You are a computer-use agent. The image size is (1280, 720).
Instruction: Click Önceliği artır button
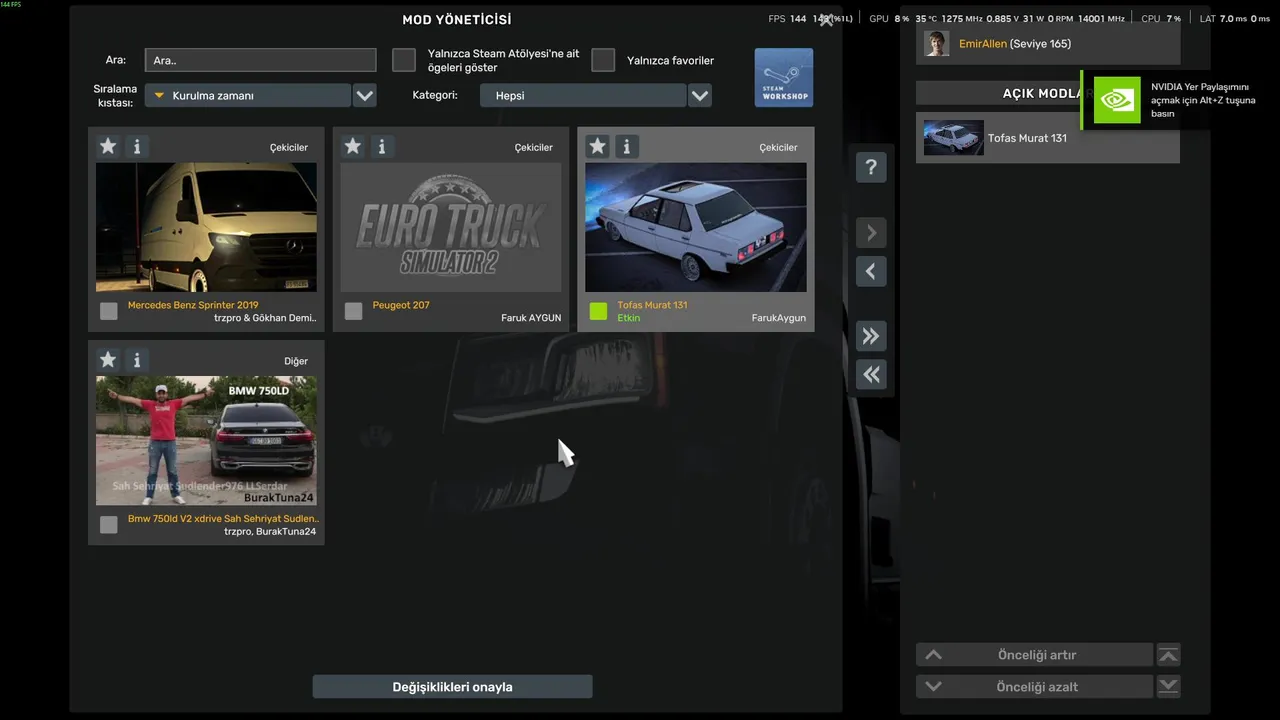coord(1035,655)
